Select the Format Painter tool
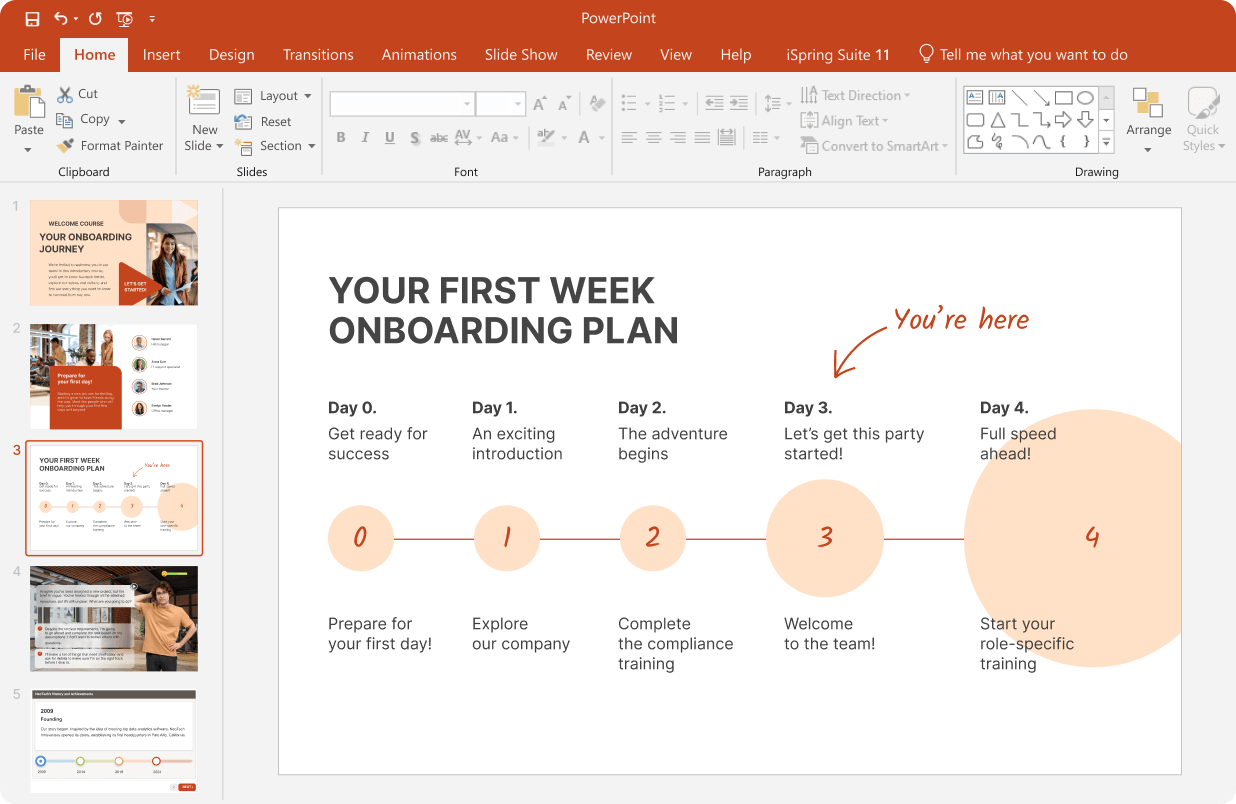Image resolution: width=1236 pixels, height=804 pixels. (110, 146)
